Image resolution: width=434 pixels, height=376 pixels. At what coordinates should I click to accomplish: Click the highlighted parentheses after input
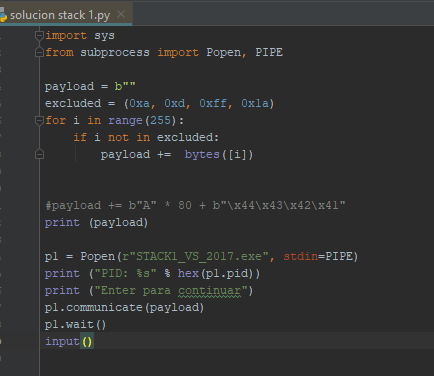pos(87,341)
